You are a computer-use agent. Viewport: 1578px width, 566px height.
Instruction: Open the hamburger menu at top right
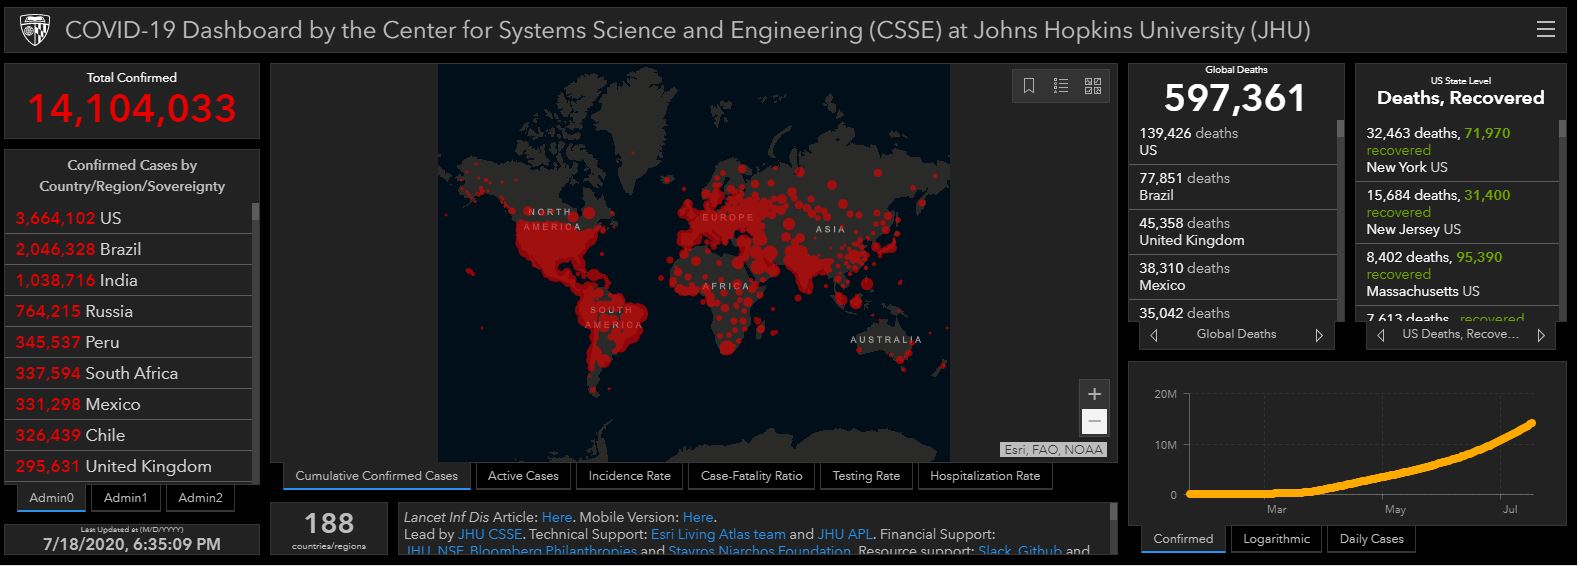click(x=1545, y=30)
